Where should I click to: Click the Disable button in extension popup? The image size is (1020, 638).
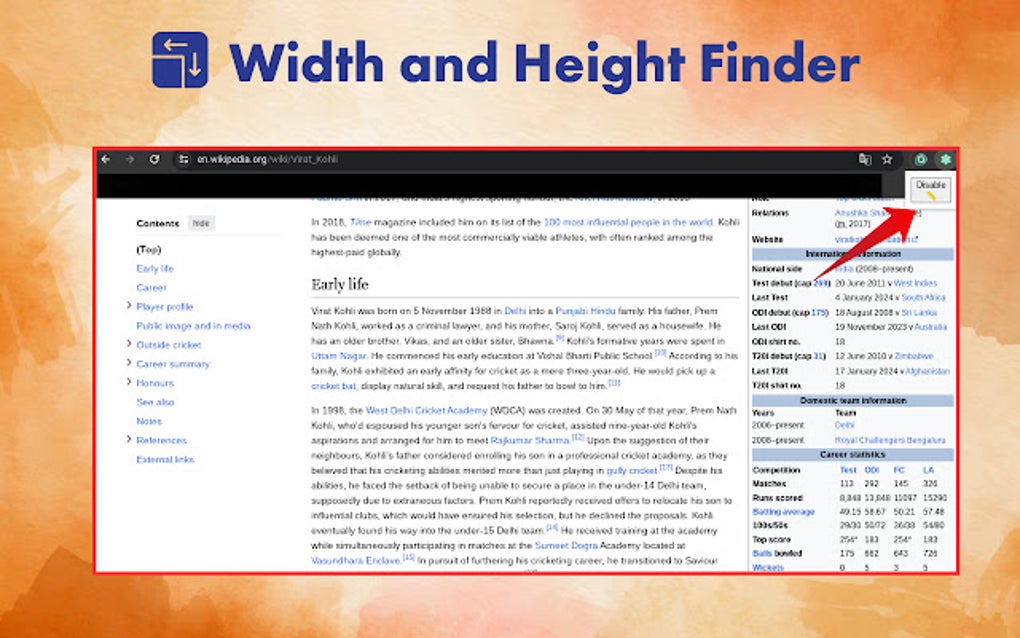click(931, 189)
